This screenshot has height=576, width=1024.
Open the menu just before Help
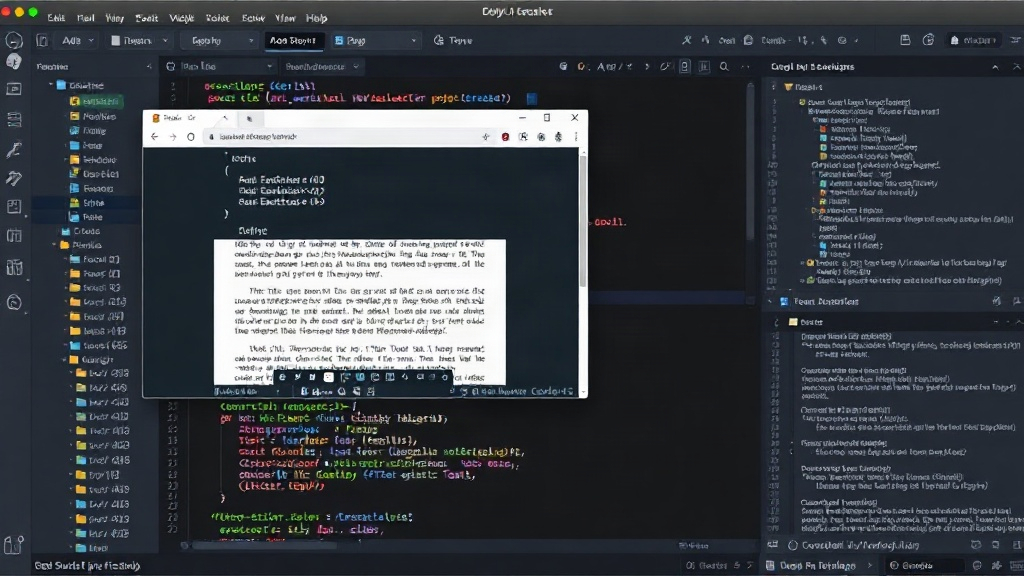tap(285, 18)
